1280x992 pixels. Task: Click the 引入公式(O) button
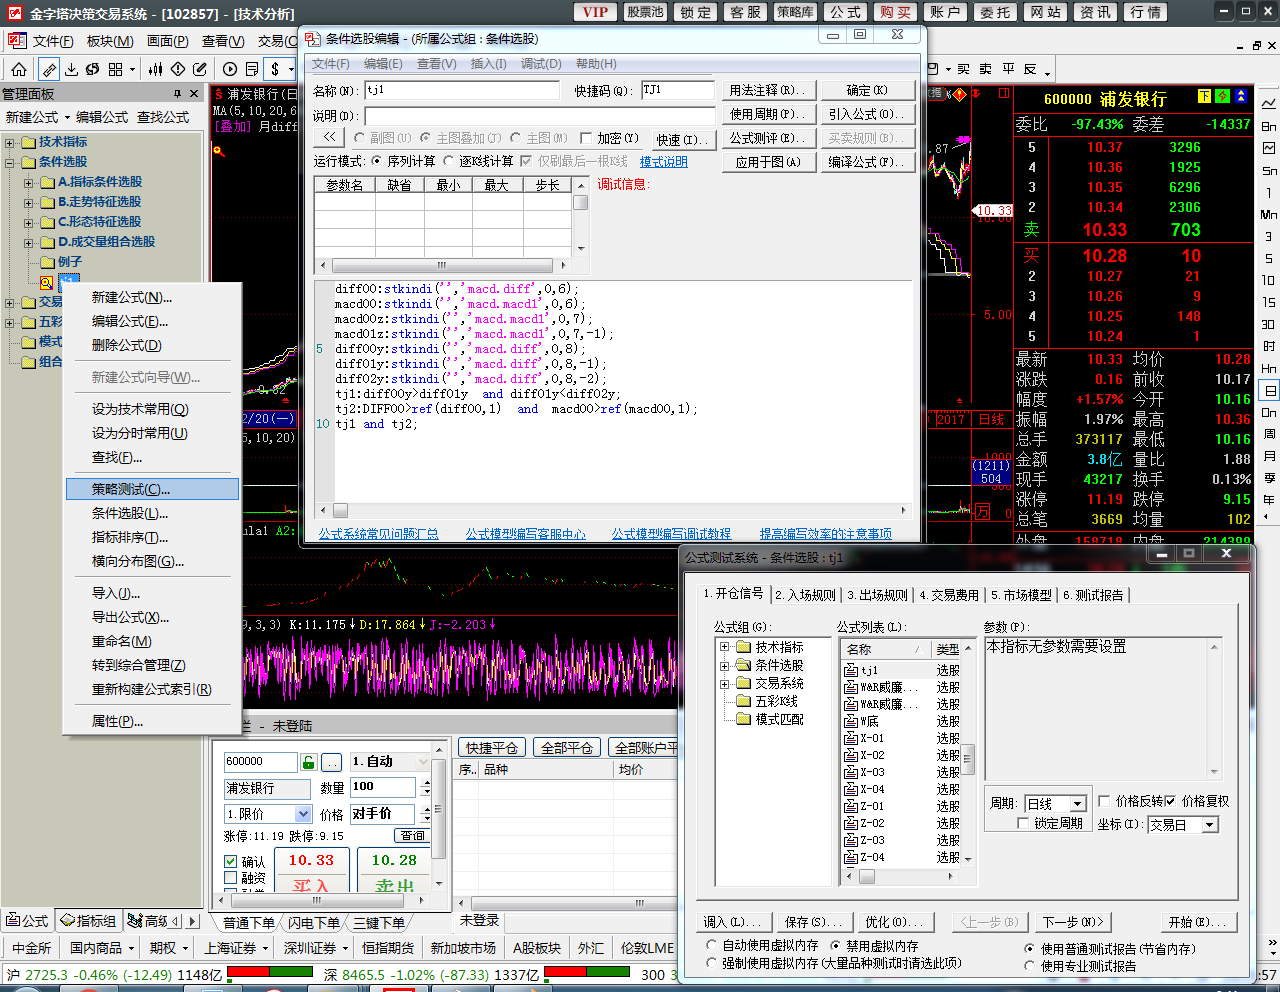coord(866,114)
